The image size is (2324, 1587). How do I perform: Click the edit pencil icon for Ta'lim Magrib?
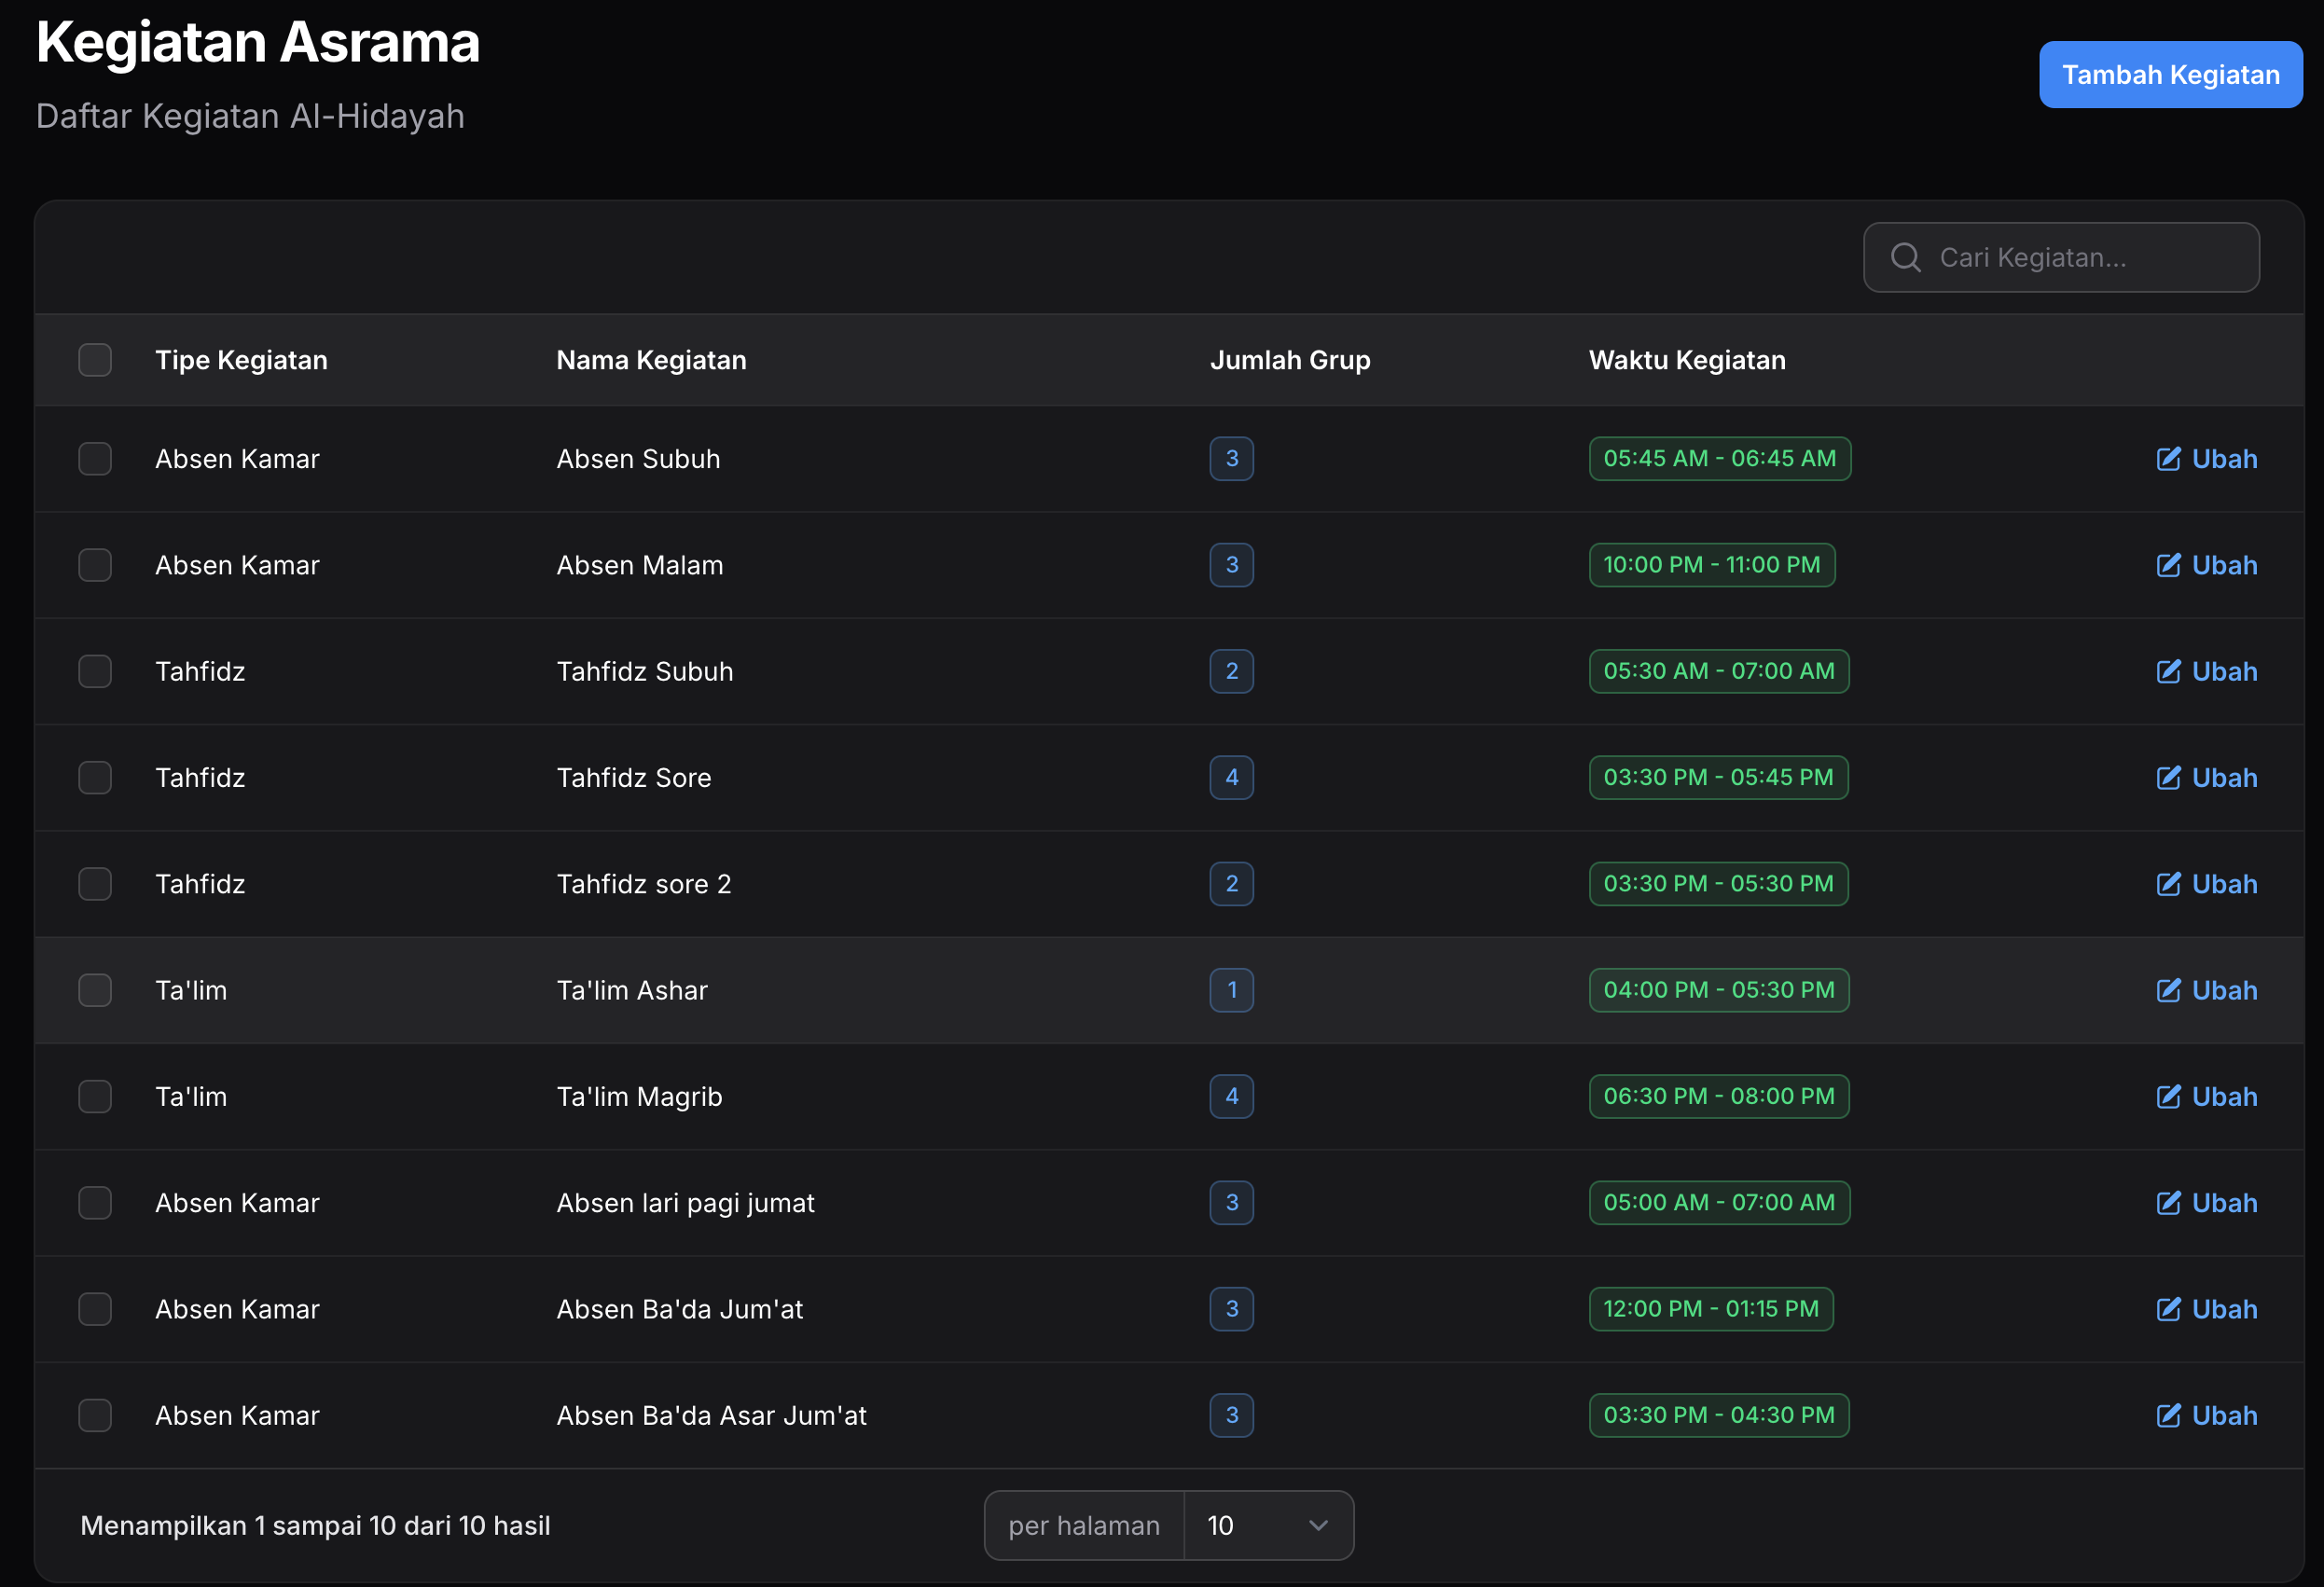coord(2168,1097)
